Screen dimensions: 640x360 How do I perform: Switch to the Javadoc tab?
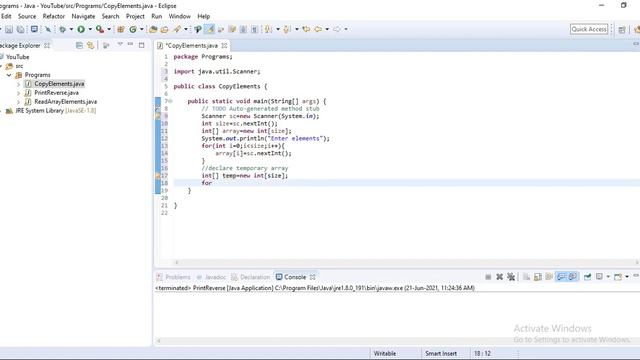point(211,277)
